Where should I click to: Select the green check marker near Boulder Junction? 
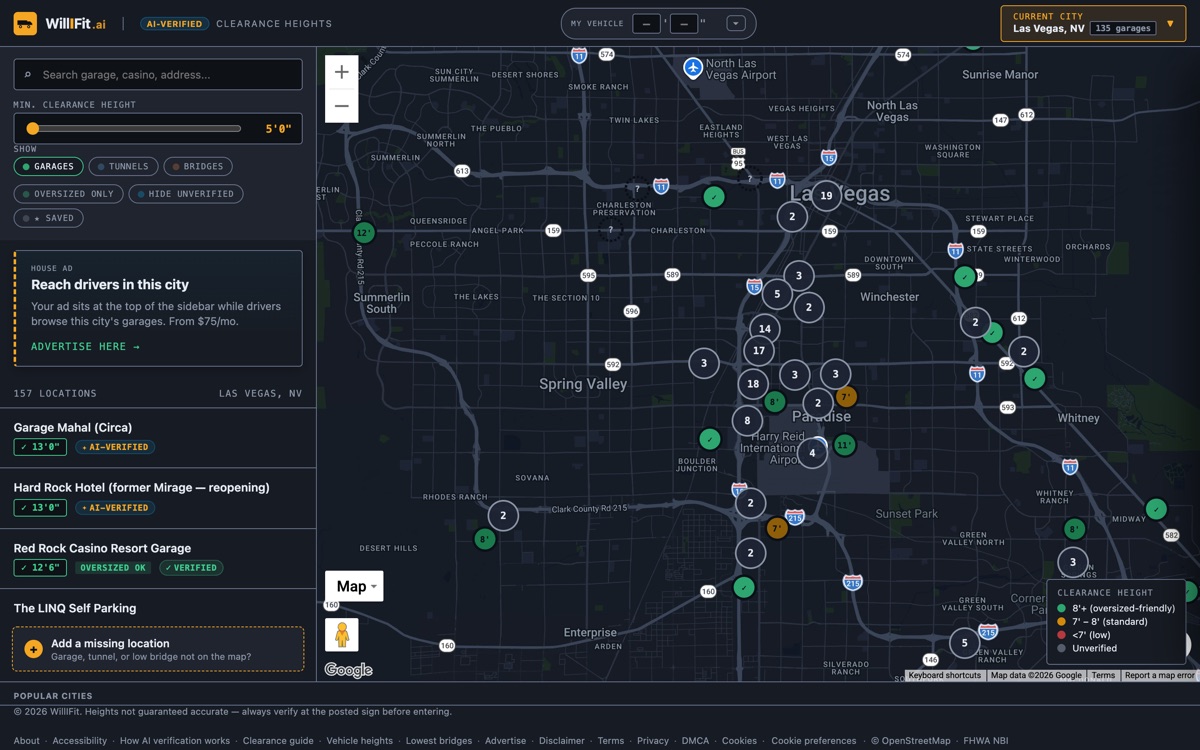[x=710, y=438]
